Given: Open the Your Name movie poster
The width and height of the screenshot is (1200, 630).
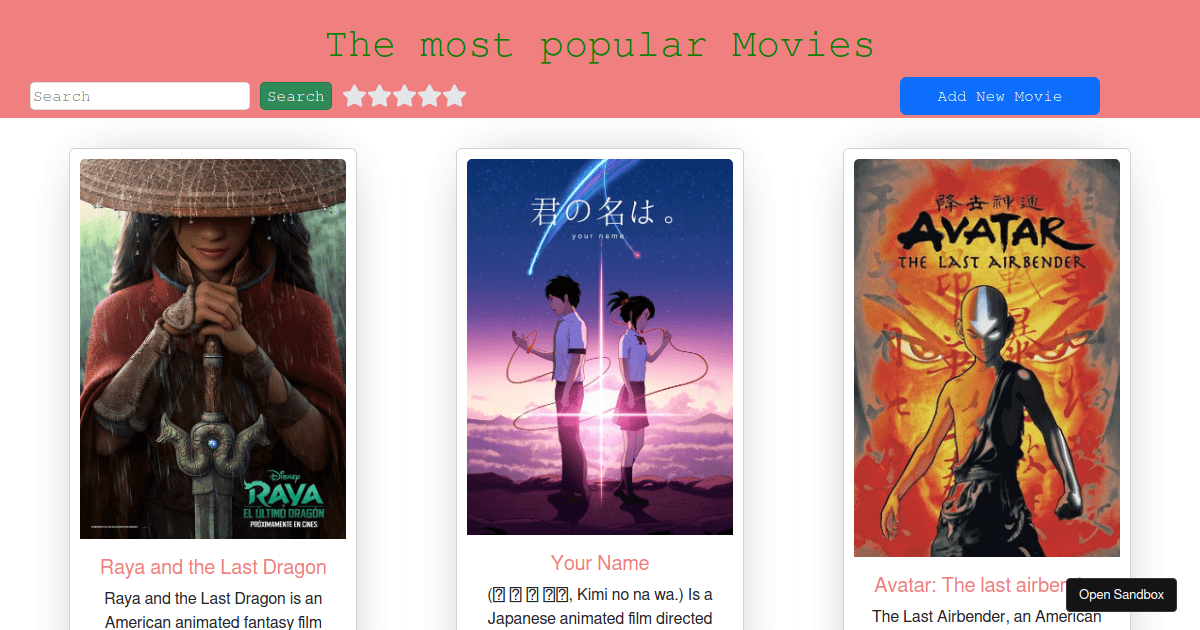Looking at the screenshot, I should pyautogui.click(x=600, y=347).
